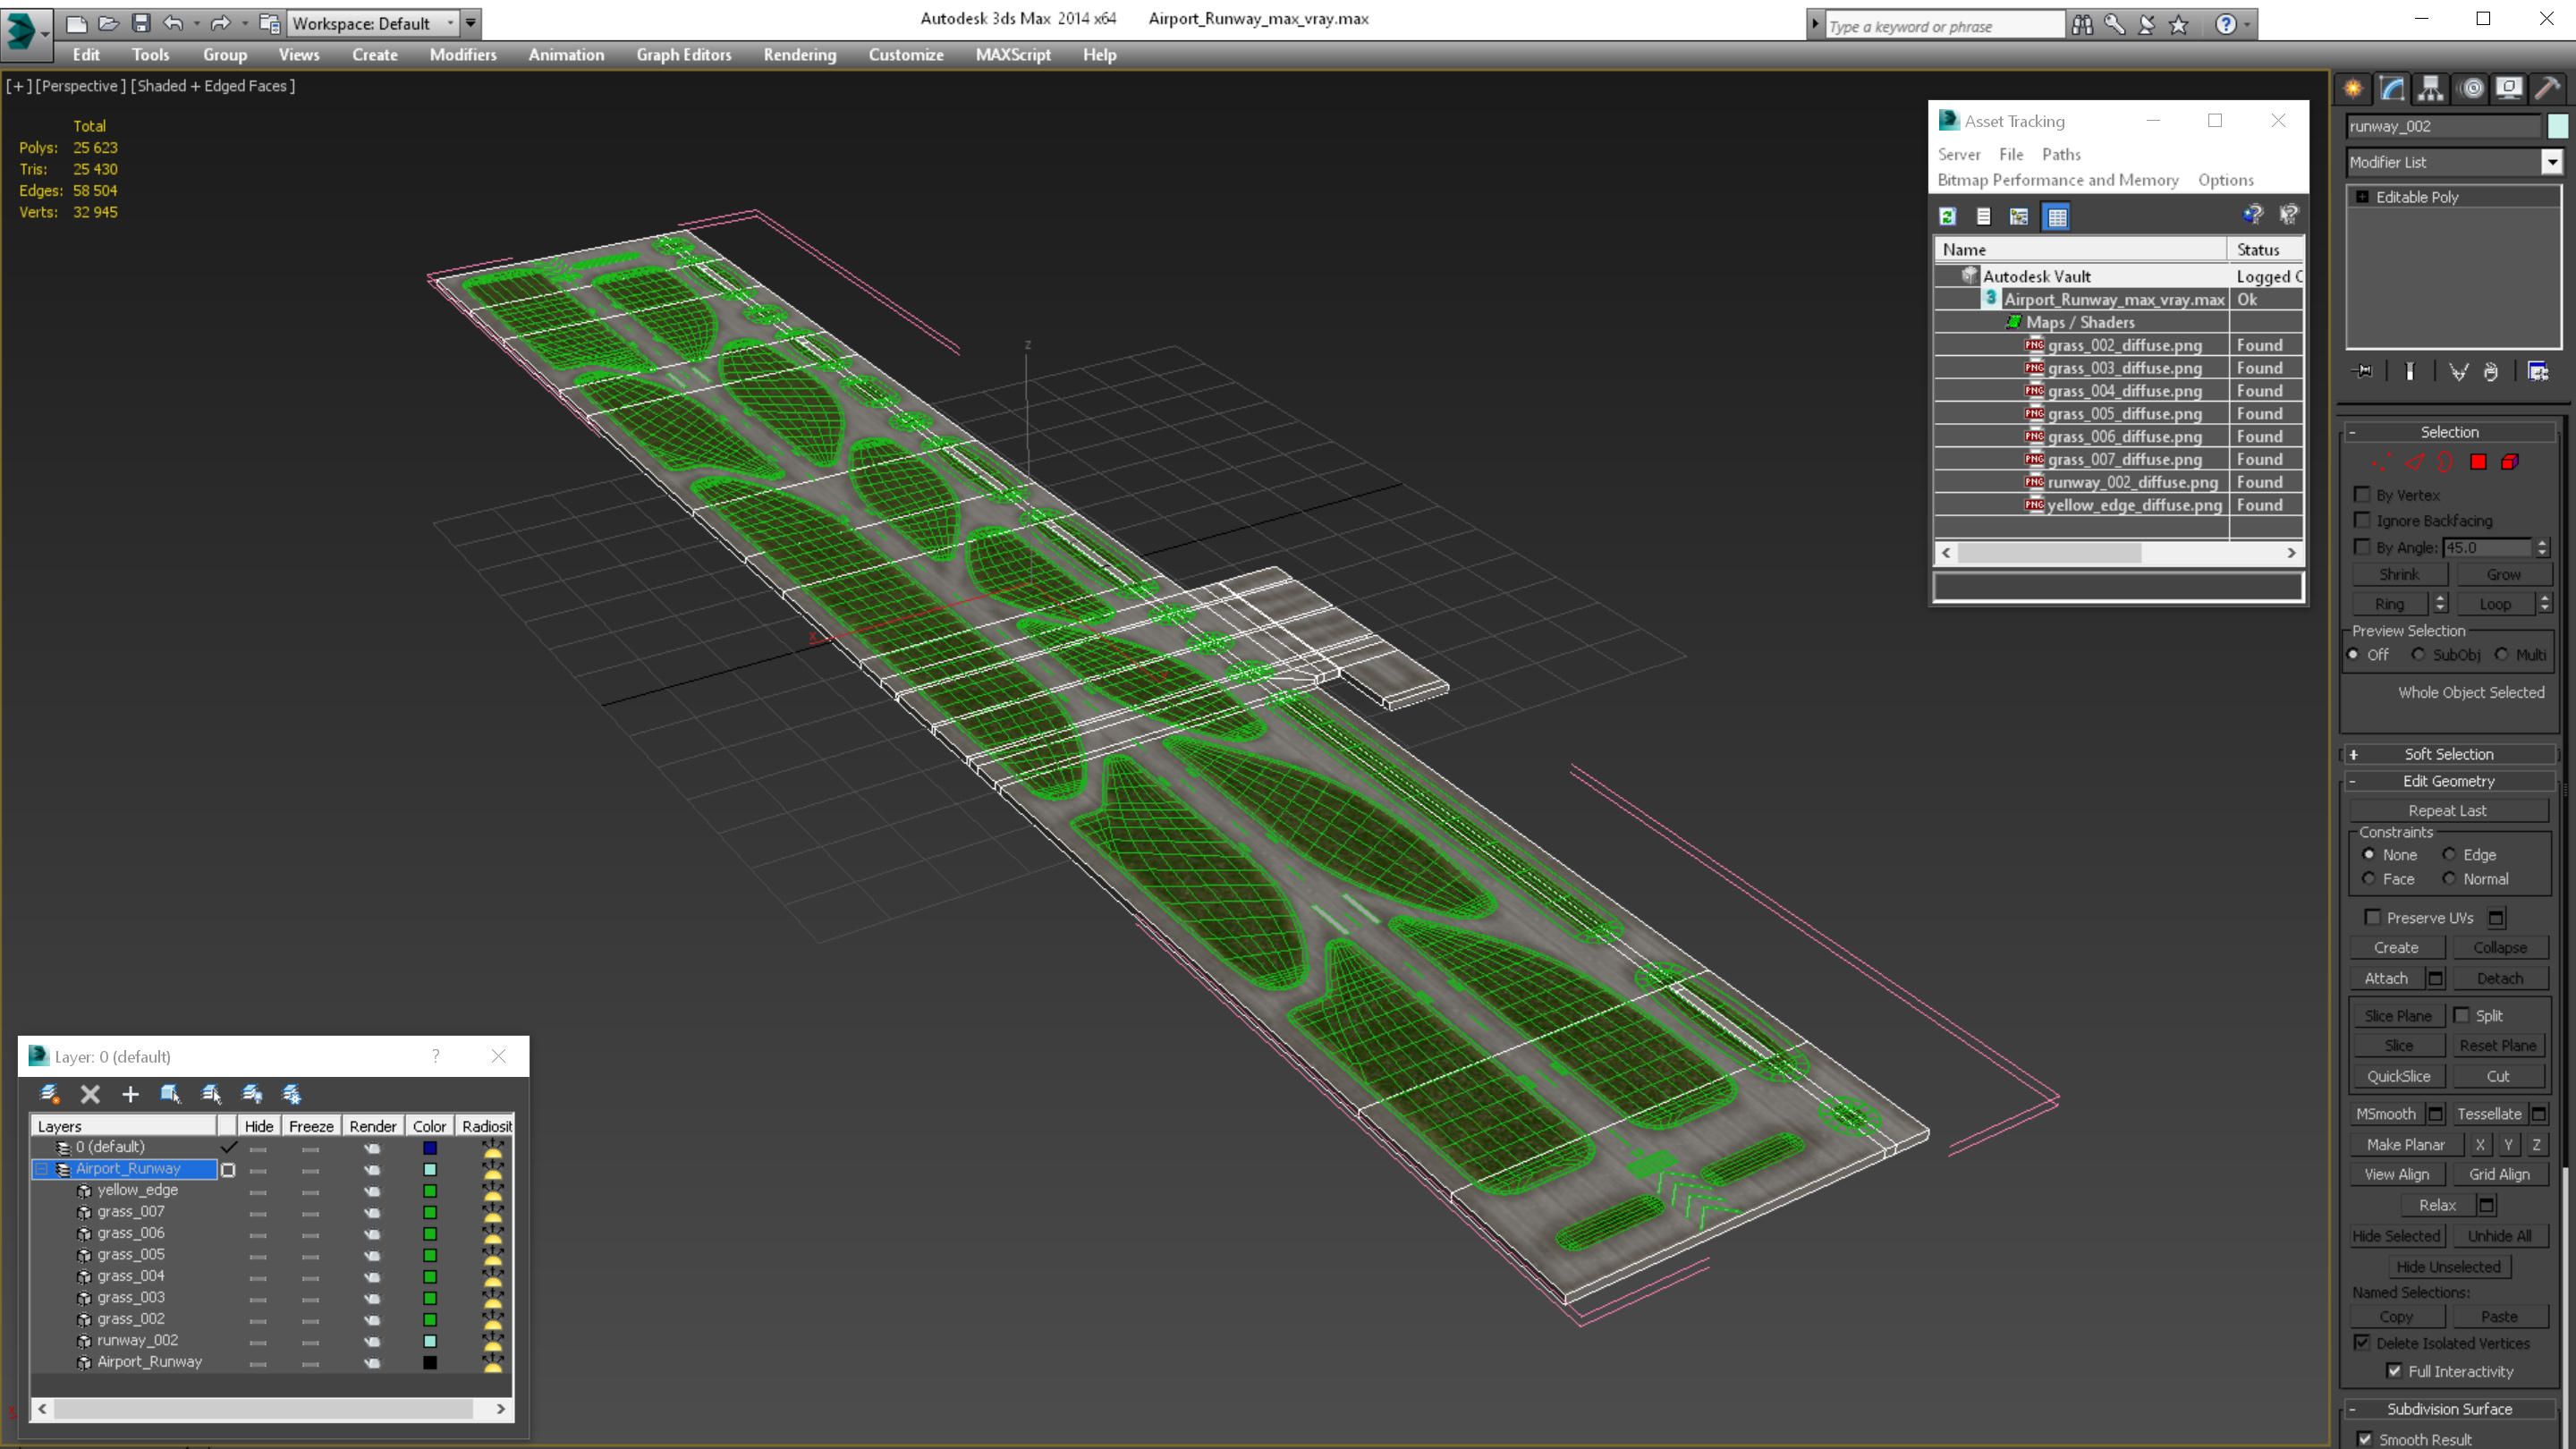The width and height of the screenshot is (2576, 1449).
Task: Click the Hide Selected button
Action: pyautogui.click(x=2396, y=1236)
